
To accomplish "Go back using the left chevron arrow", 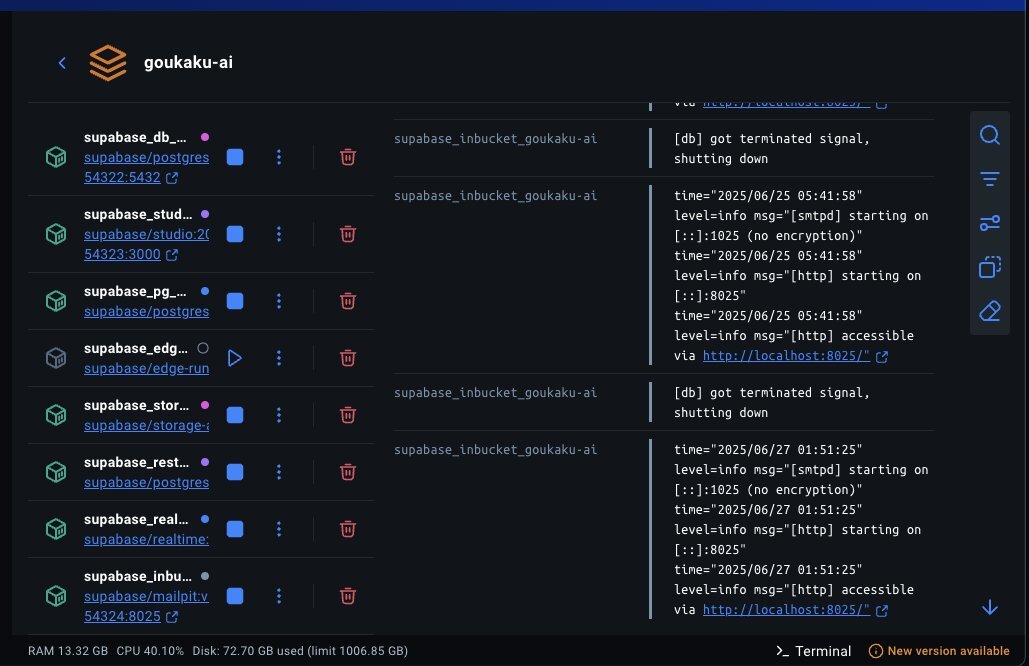I will coord(62,63).
